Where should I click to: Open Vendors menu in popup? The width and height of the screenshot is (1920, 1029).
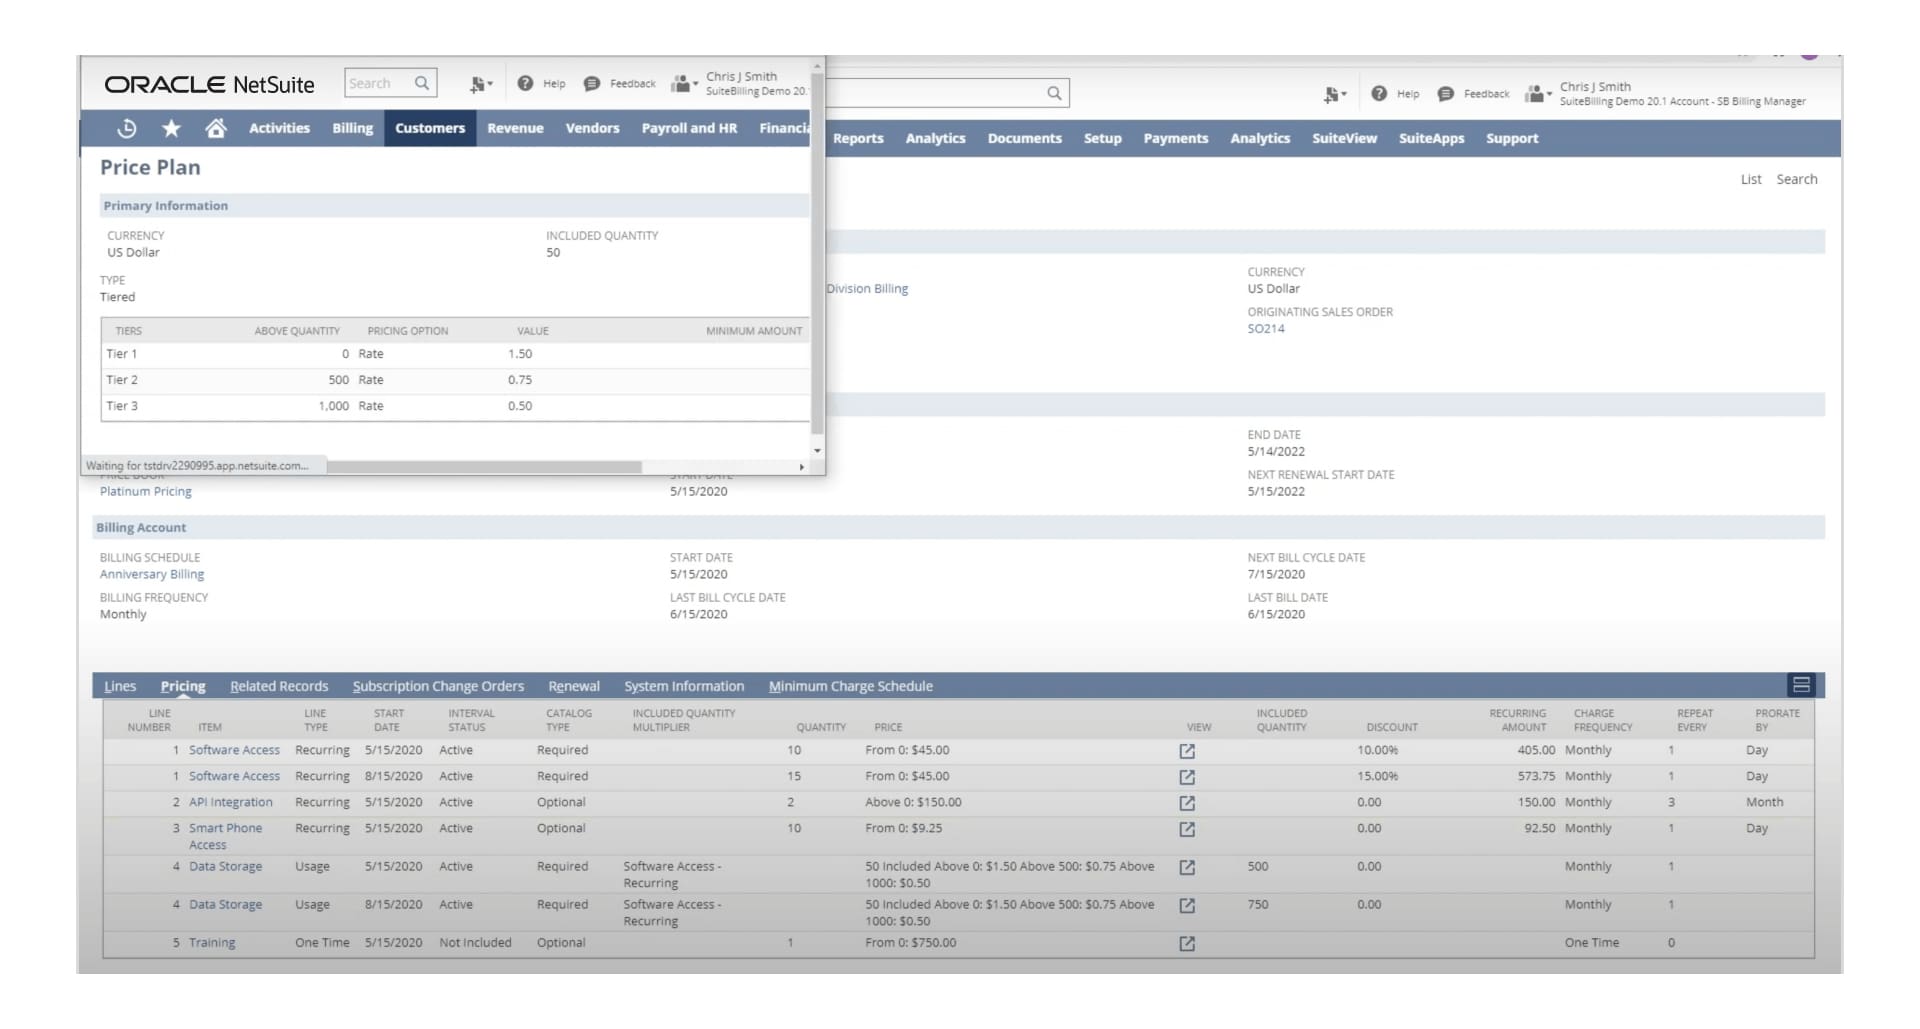(x=592, y=128)
